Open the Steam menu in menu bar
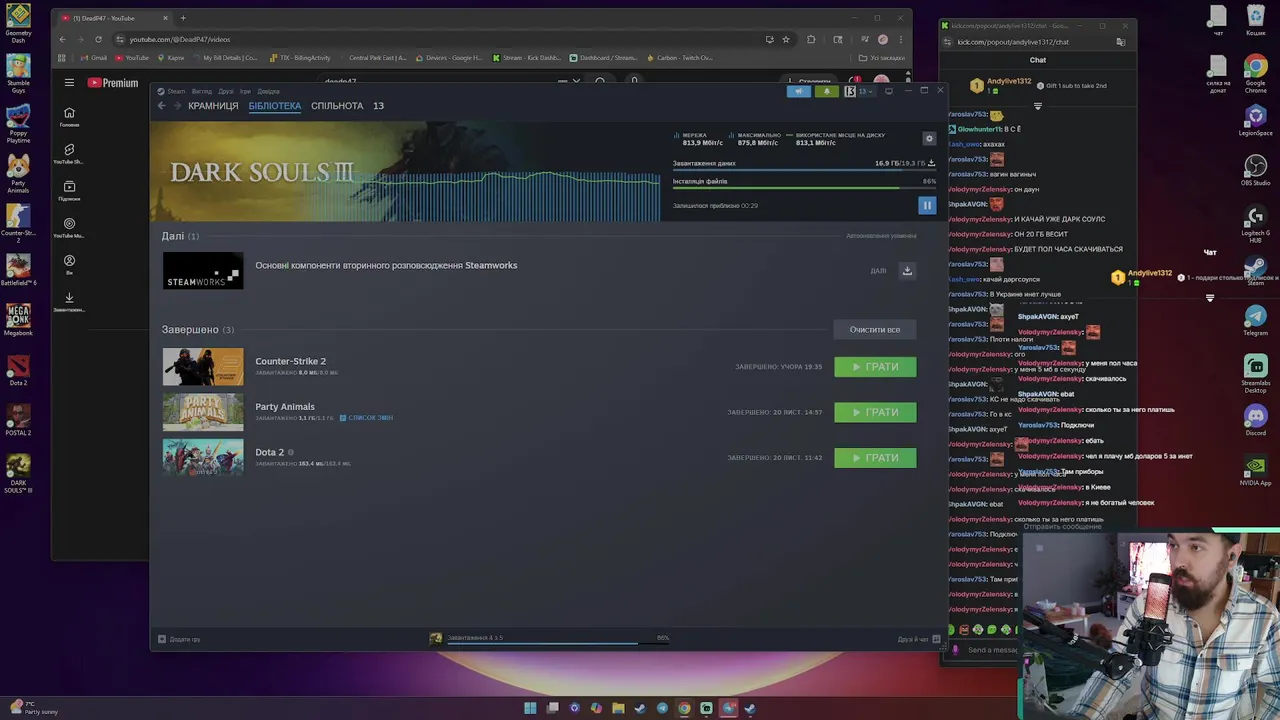This screenshot has width=1280, height=720. pyautogui.click(x=176, y=91)
